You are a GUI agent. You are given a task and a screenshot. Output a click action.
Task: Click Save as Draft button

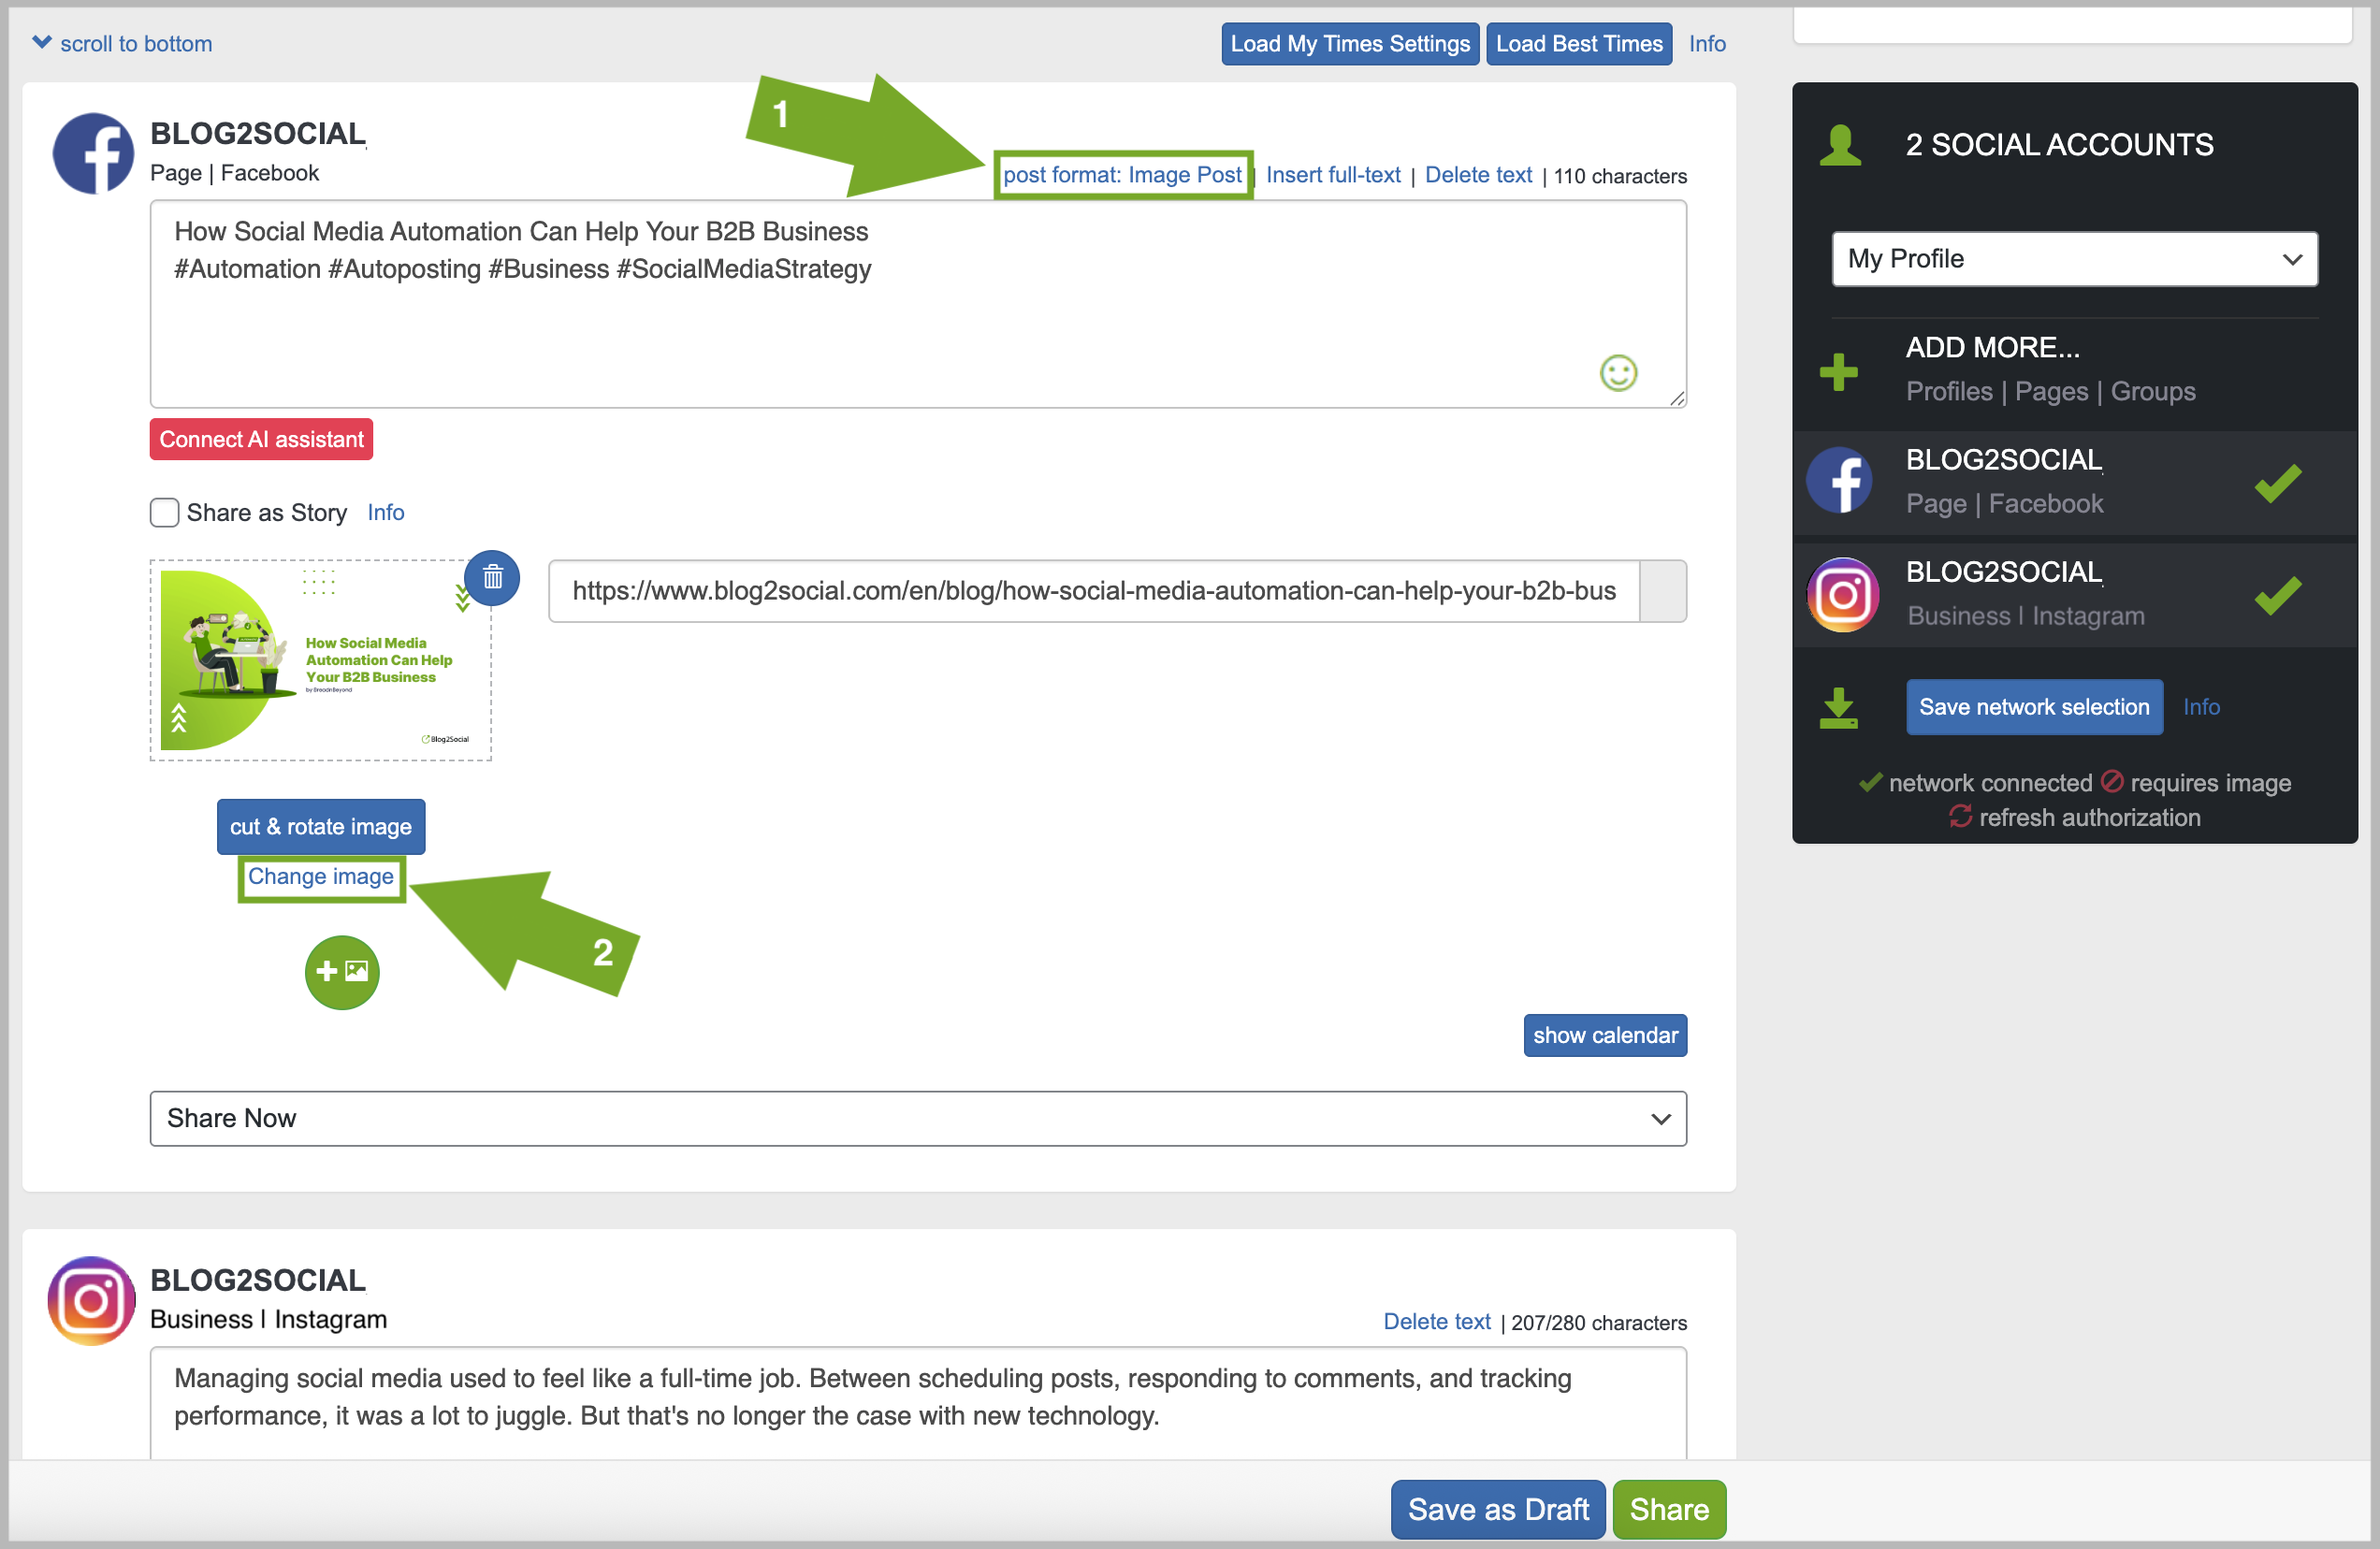click(1498, 1509)
